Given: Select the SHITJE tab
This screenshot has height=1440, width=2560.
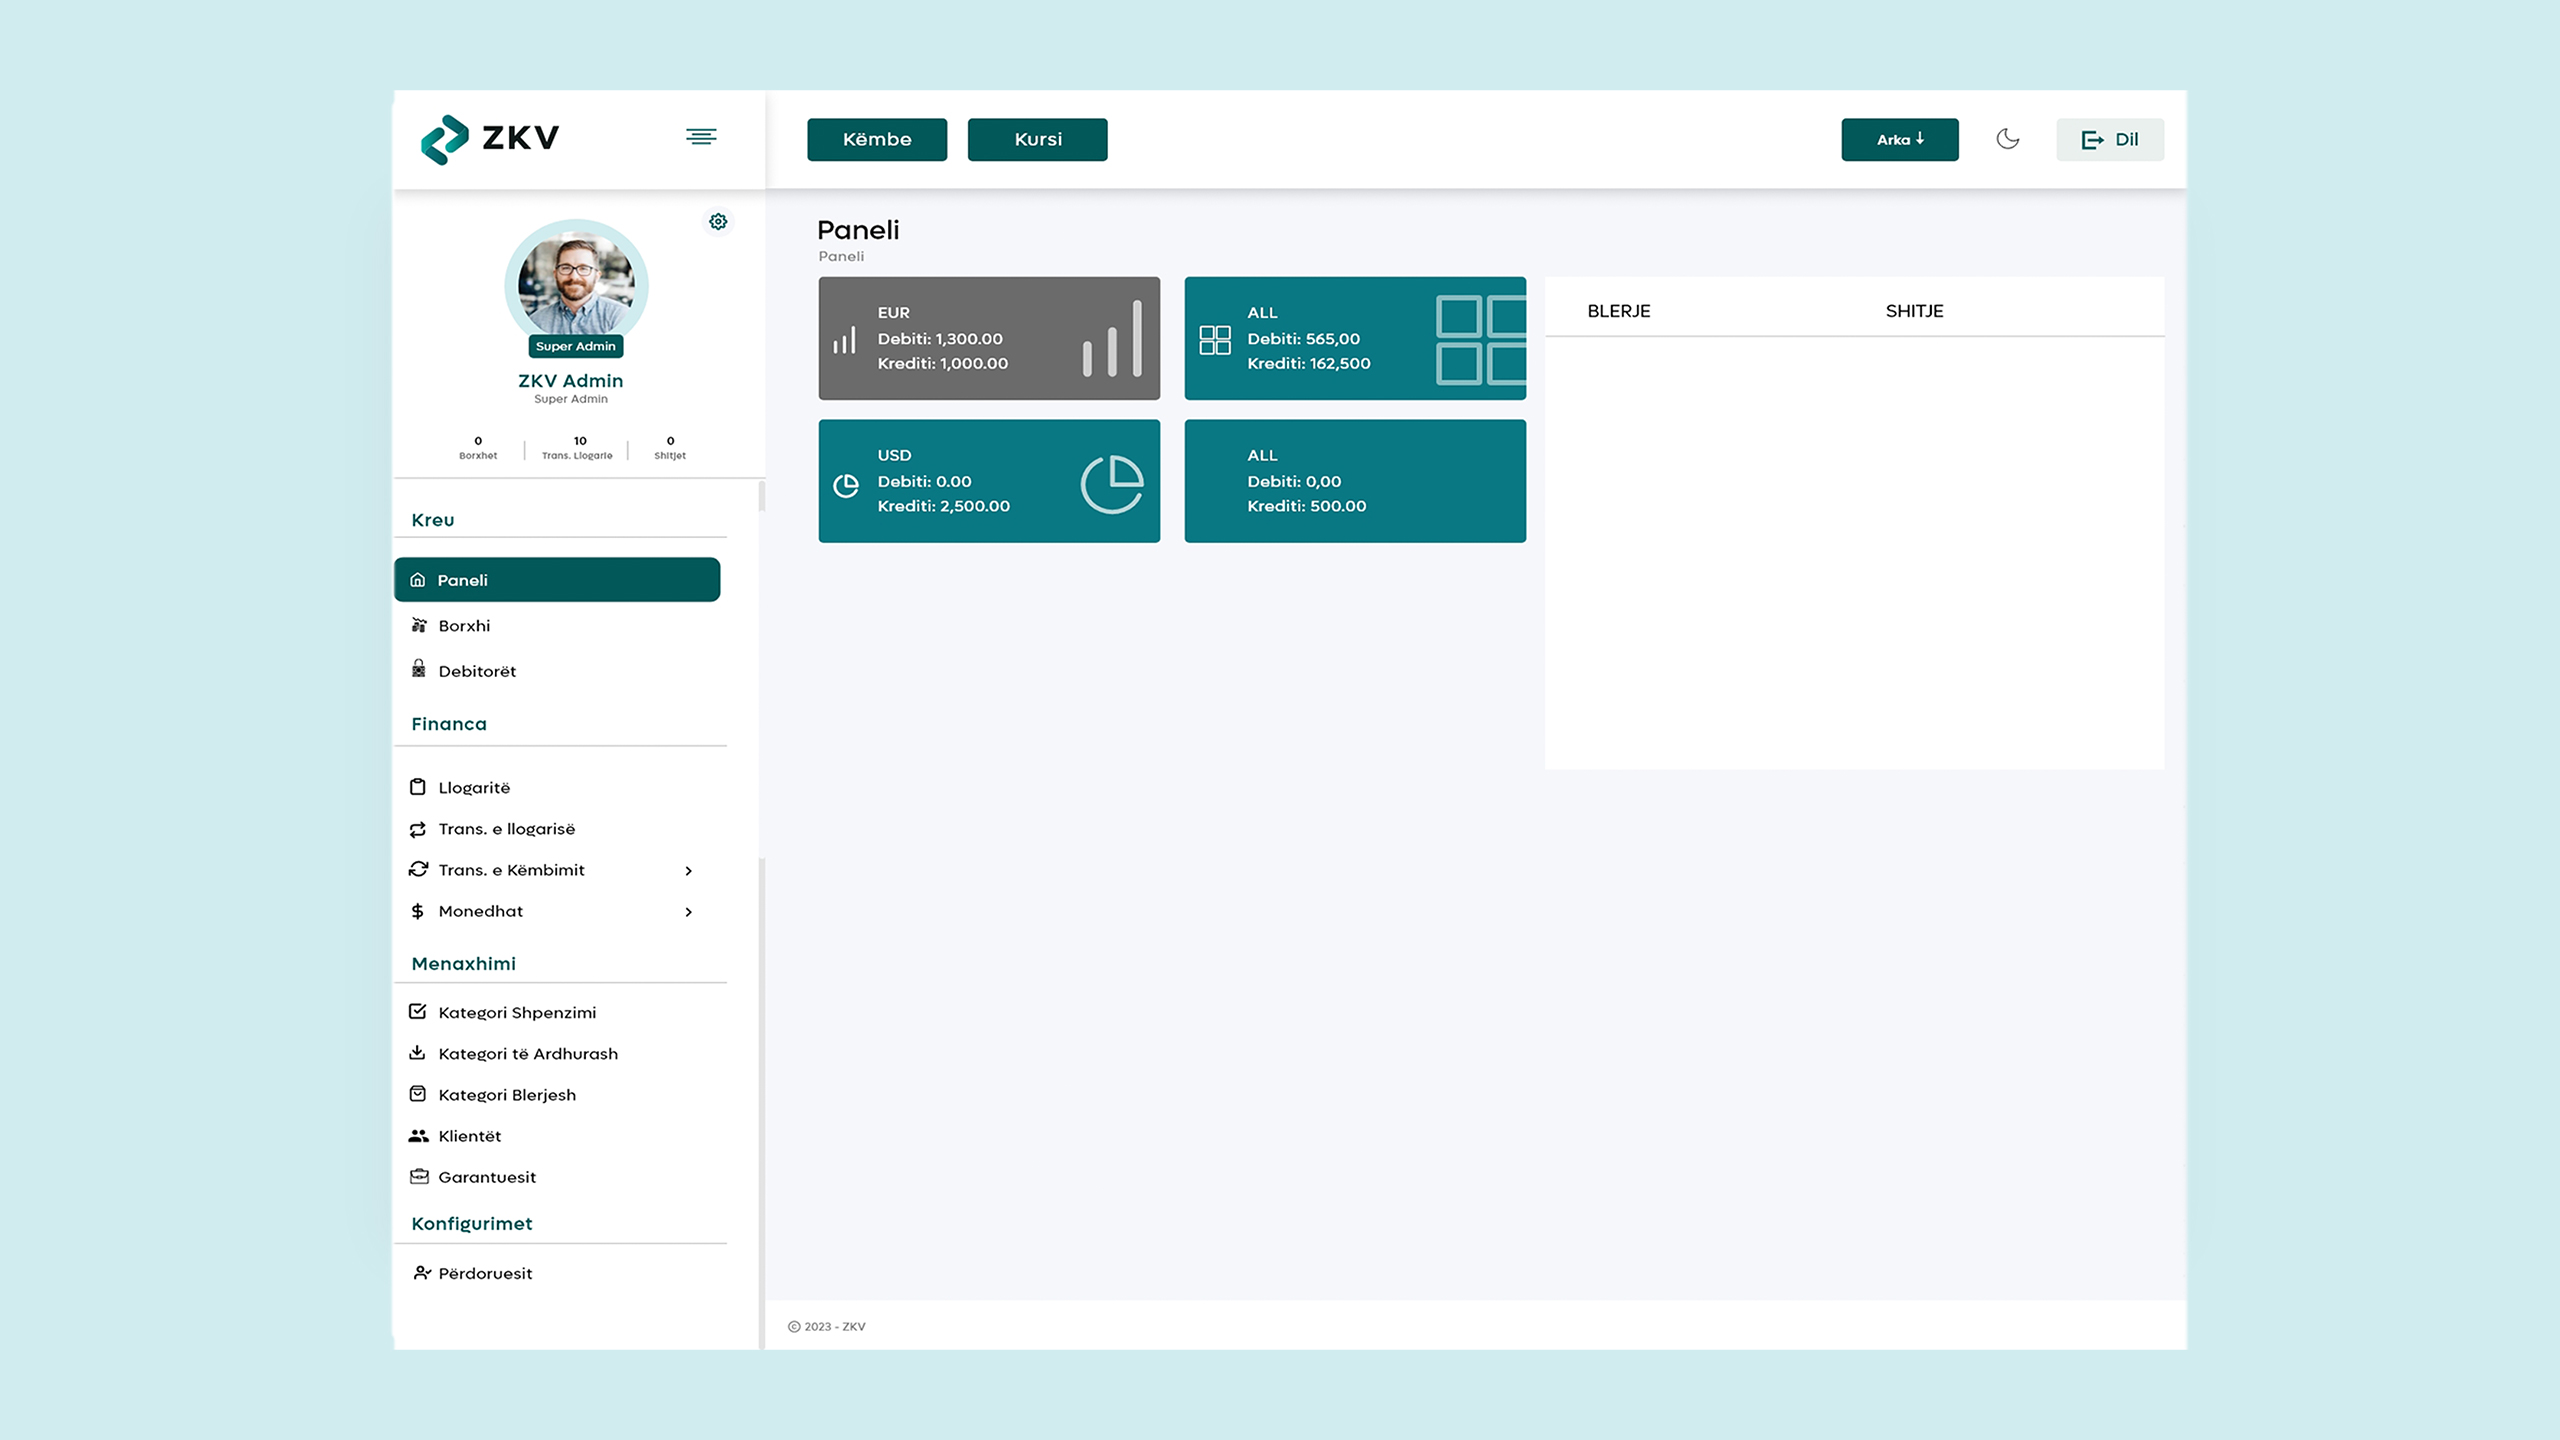Looking at the screenshot, I should pyautogui.click(x=1914, y=311).
